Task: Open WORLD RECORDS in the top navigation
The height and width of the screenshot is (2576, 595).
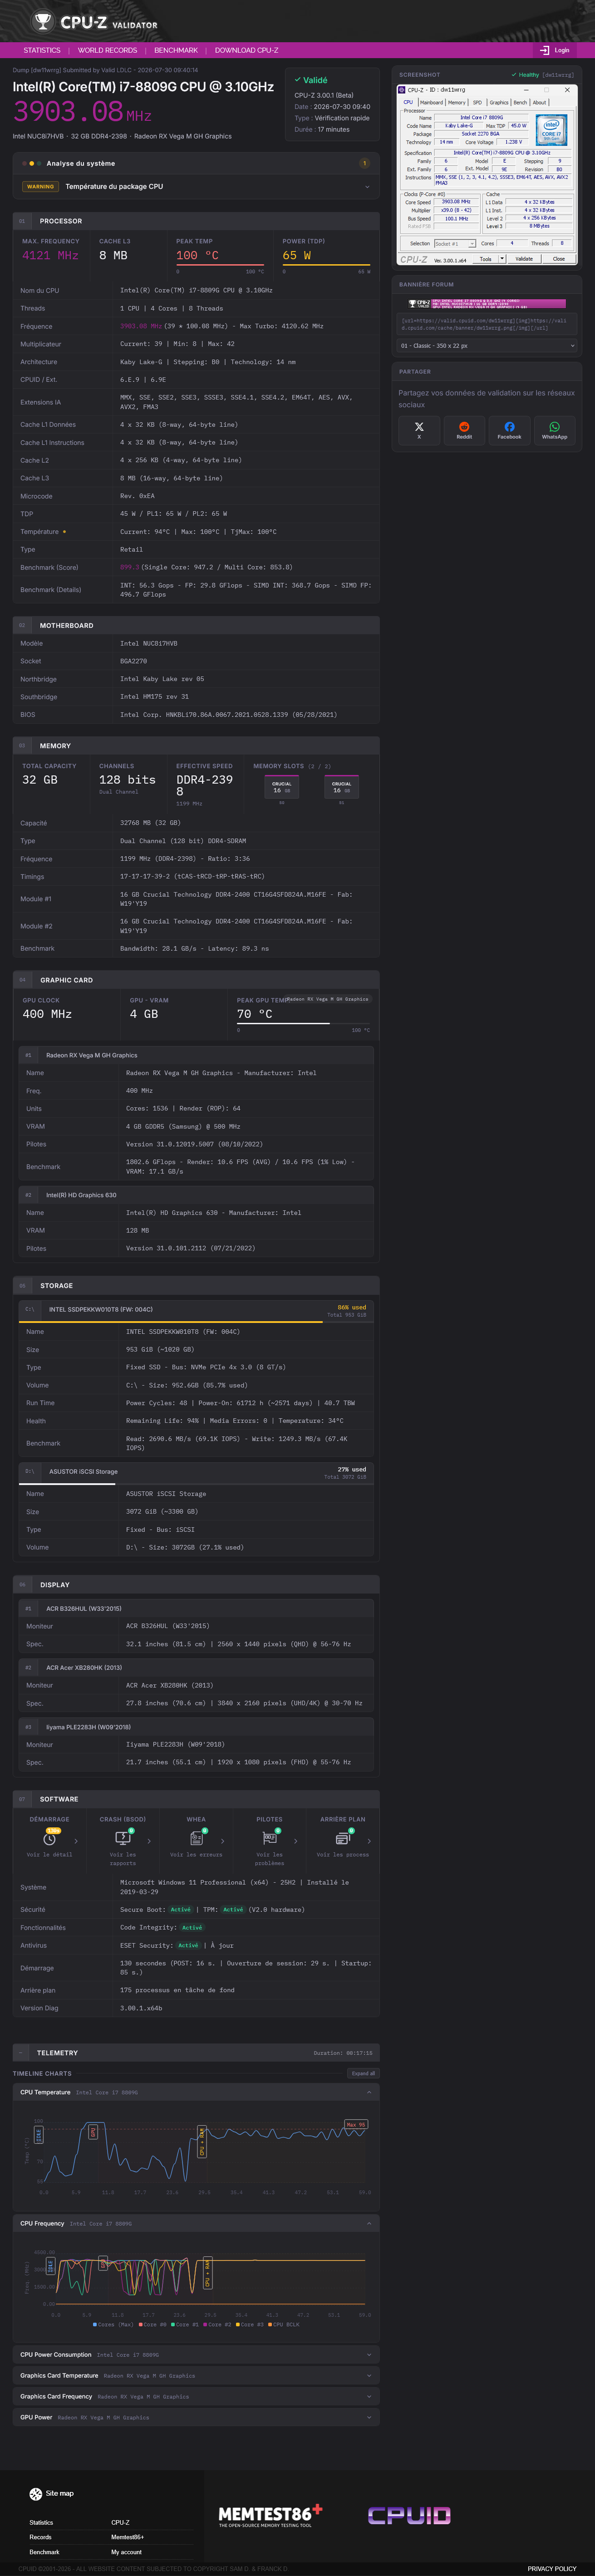Action: [x=108, y=50]
